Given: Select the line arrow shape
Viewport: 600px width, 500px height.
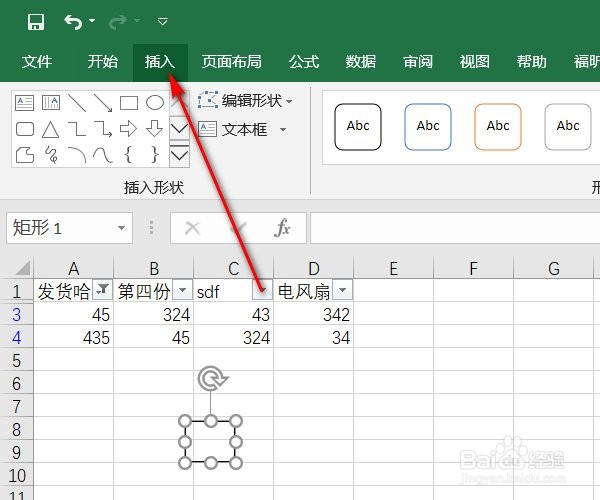Looking at the screenshot, I should tap(103, 103).
